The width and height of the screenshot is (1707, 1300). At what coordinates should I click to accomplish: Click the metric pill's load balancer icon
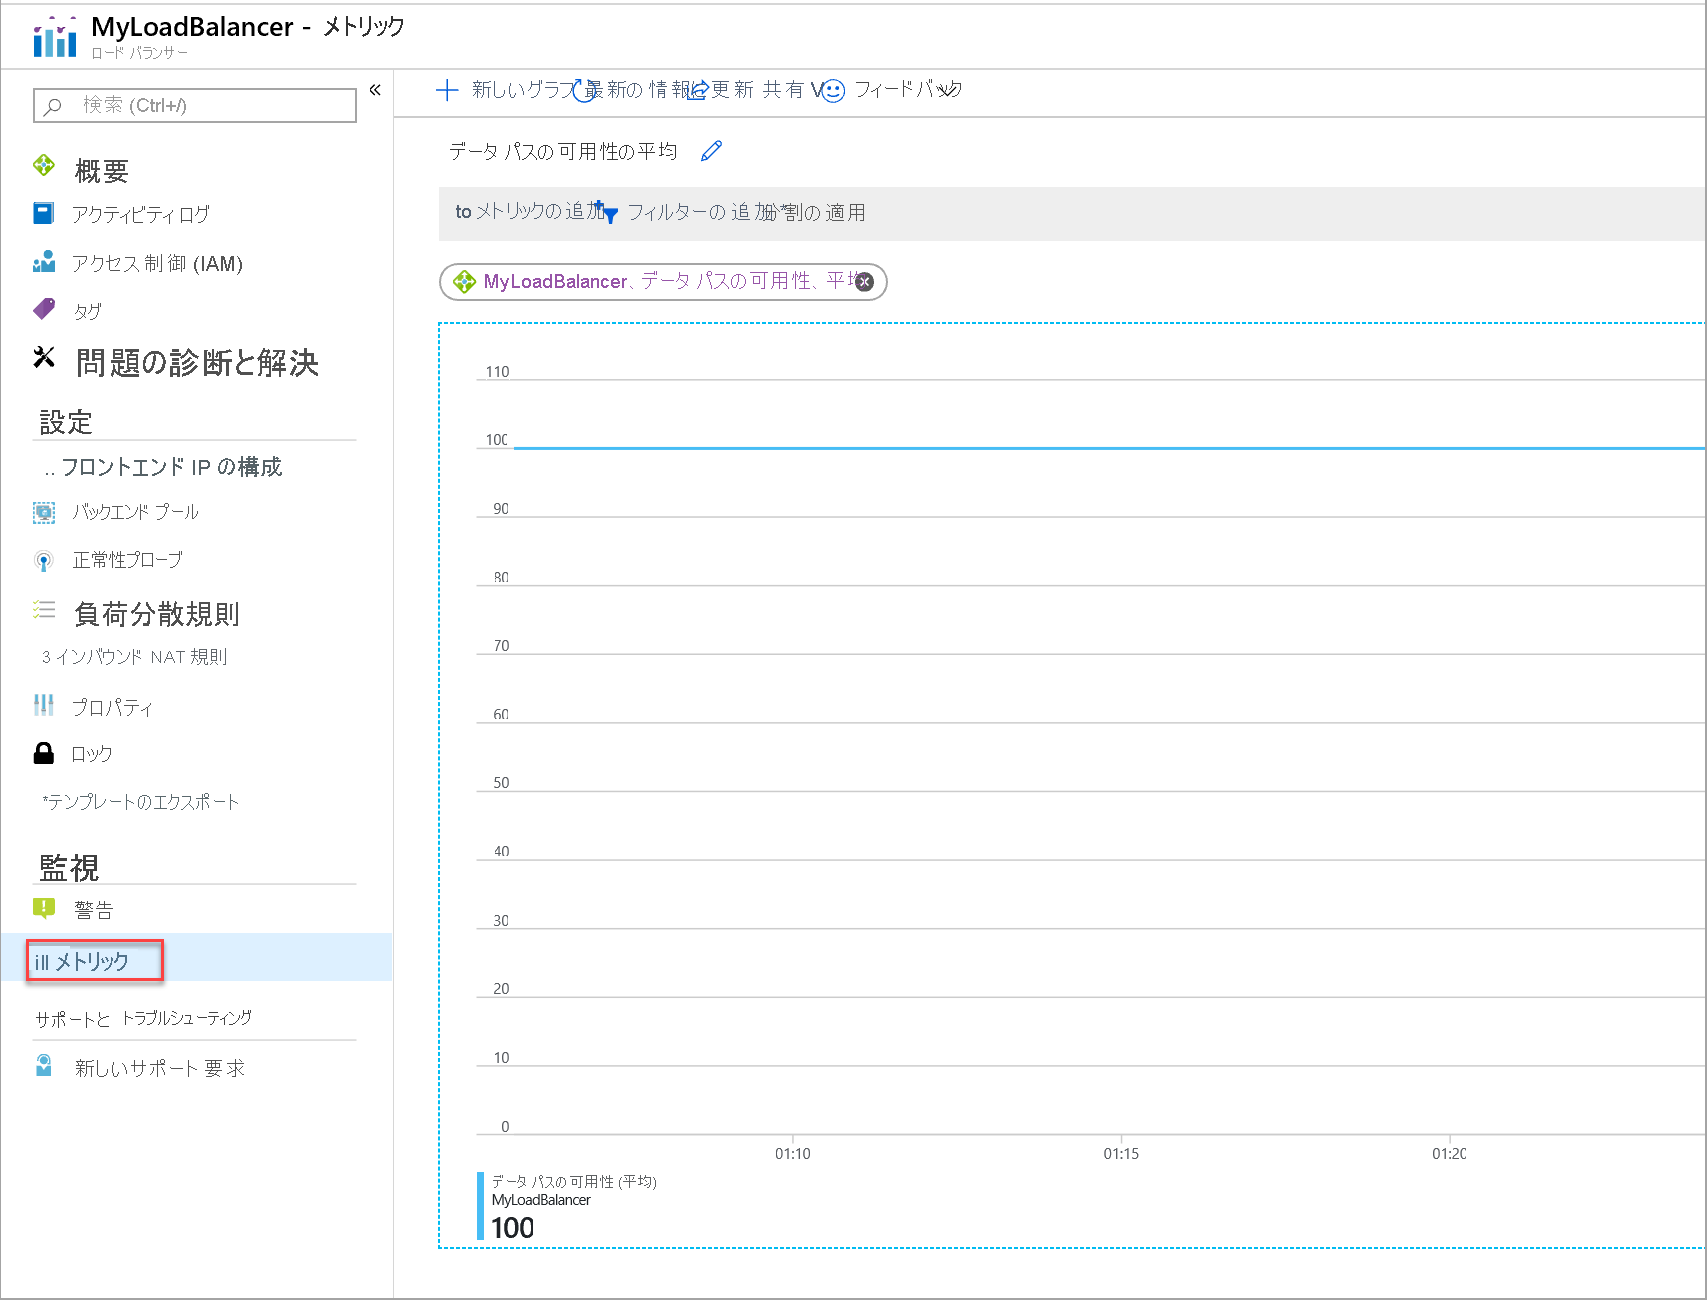465,282
